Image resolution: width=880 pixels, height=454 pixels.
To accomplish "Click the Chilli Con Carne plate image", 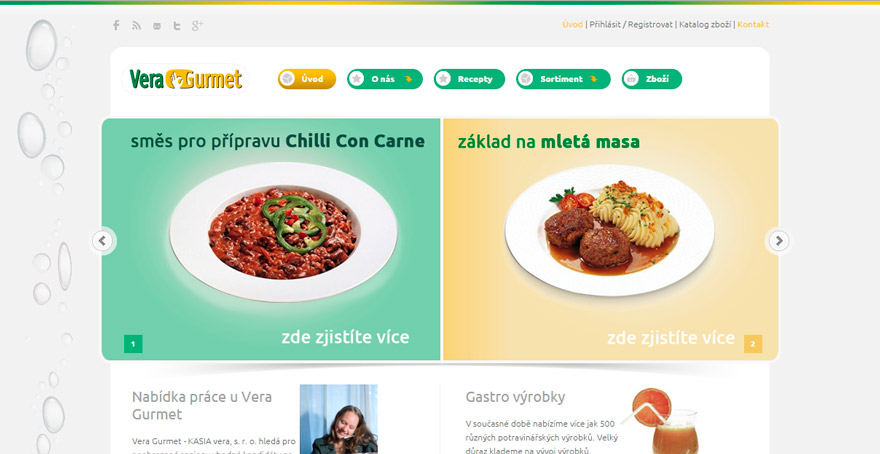I will pyautogui.click(x=283, y=232).
